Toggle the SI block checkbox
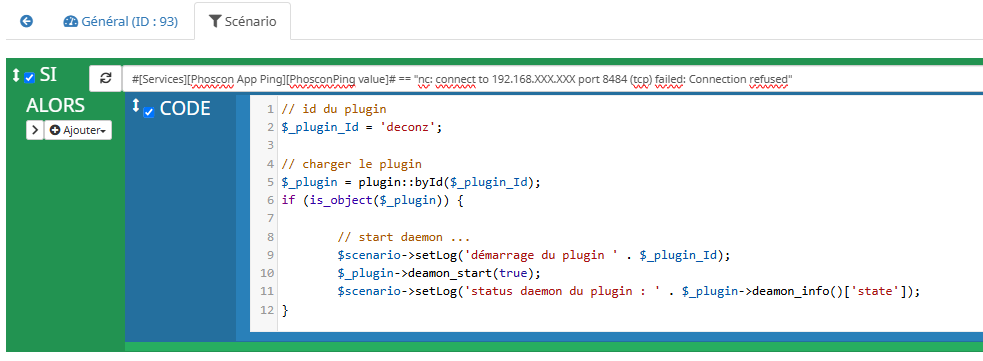The height and width of the screenshot is (361, 983). point(29,78)
